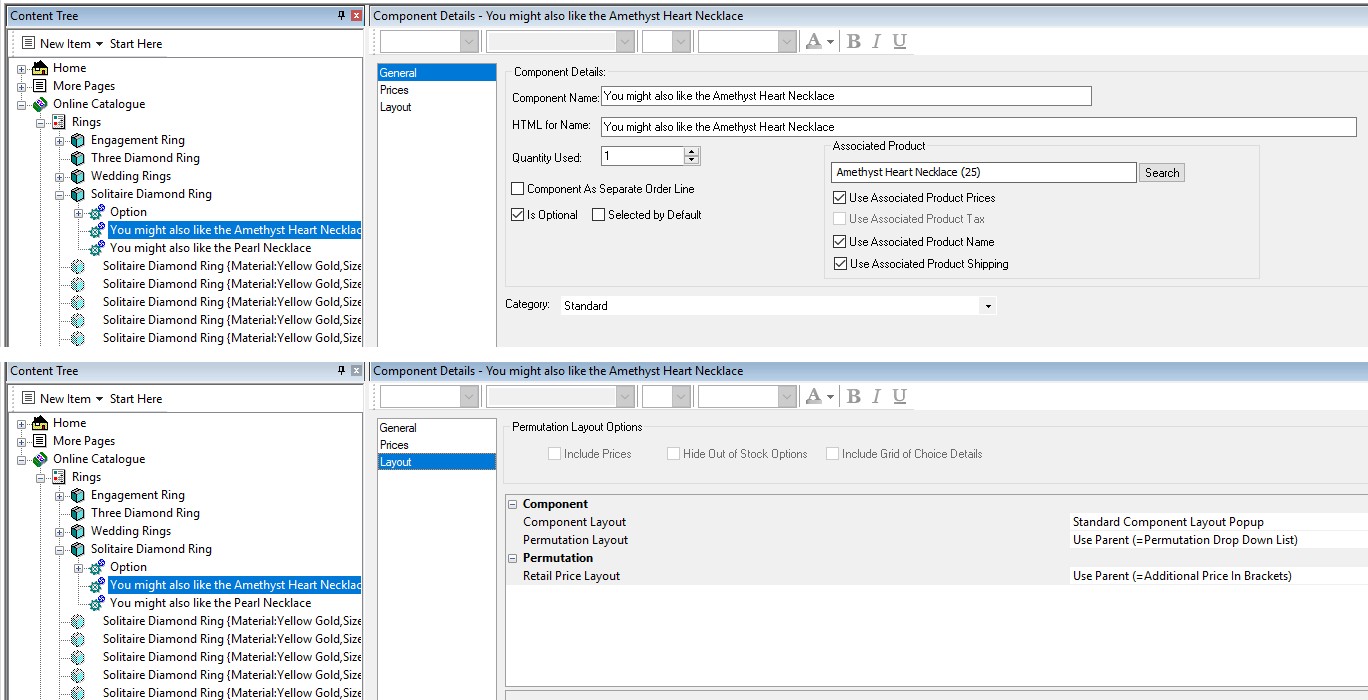Click the pin icon on the upper Content Tree header
Viewport: 1368px width, 700px height.
pyautogui.click(x=341, y=15)
